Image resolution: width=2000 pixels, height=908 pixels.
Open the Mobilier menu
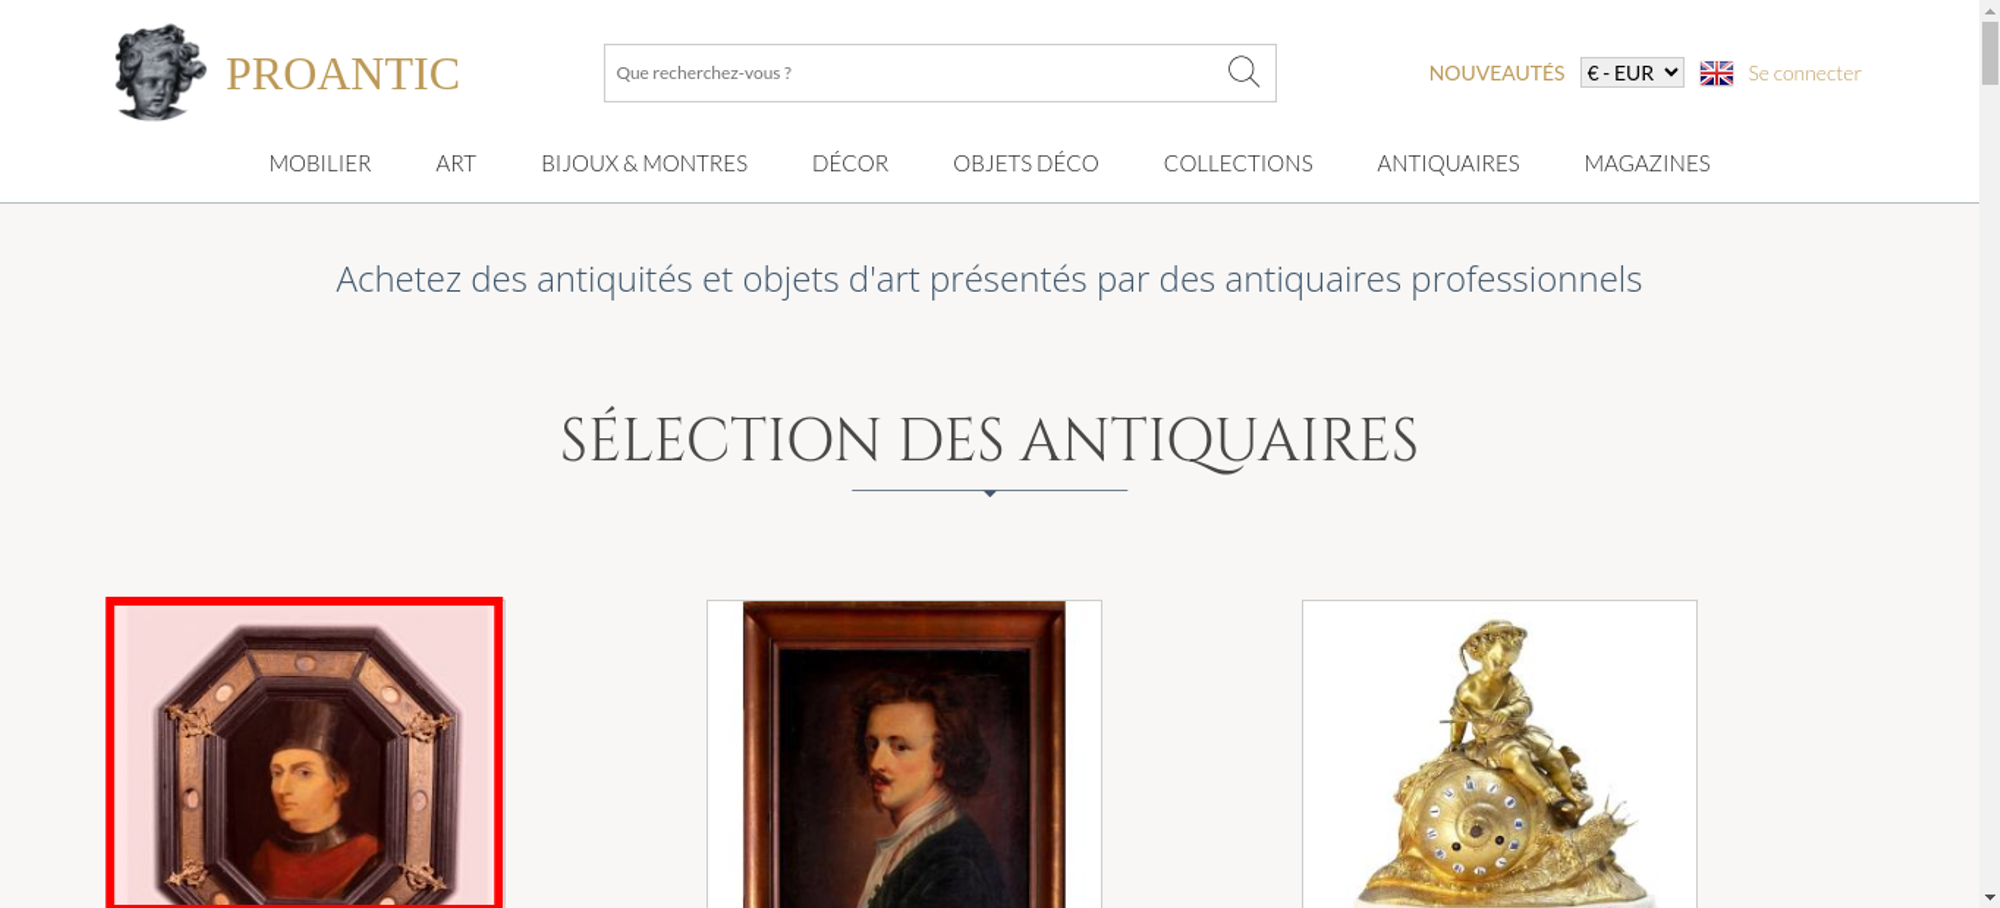pos(320,163)
